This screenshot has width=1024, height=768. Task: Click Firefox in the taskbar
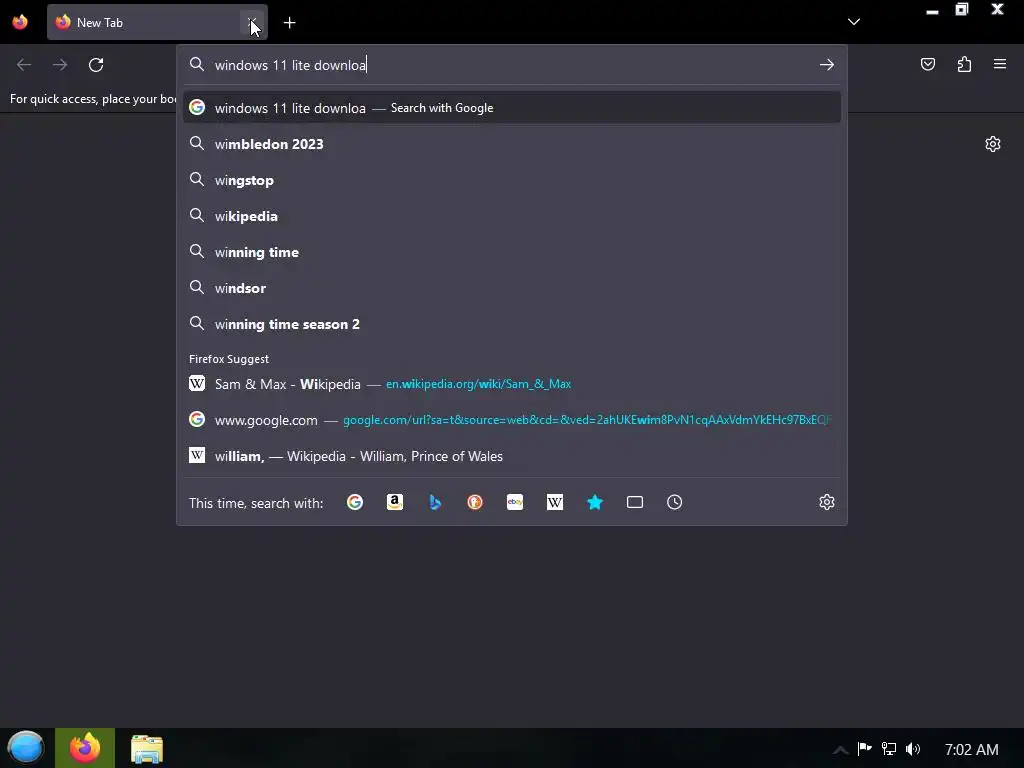(x=85, y=748)
